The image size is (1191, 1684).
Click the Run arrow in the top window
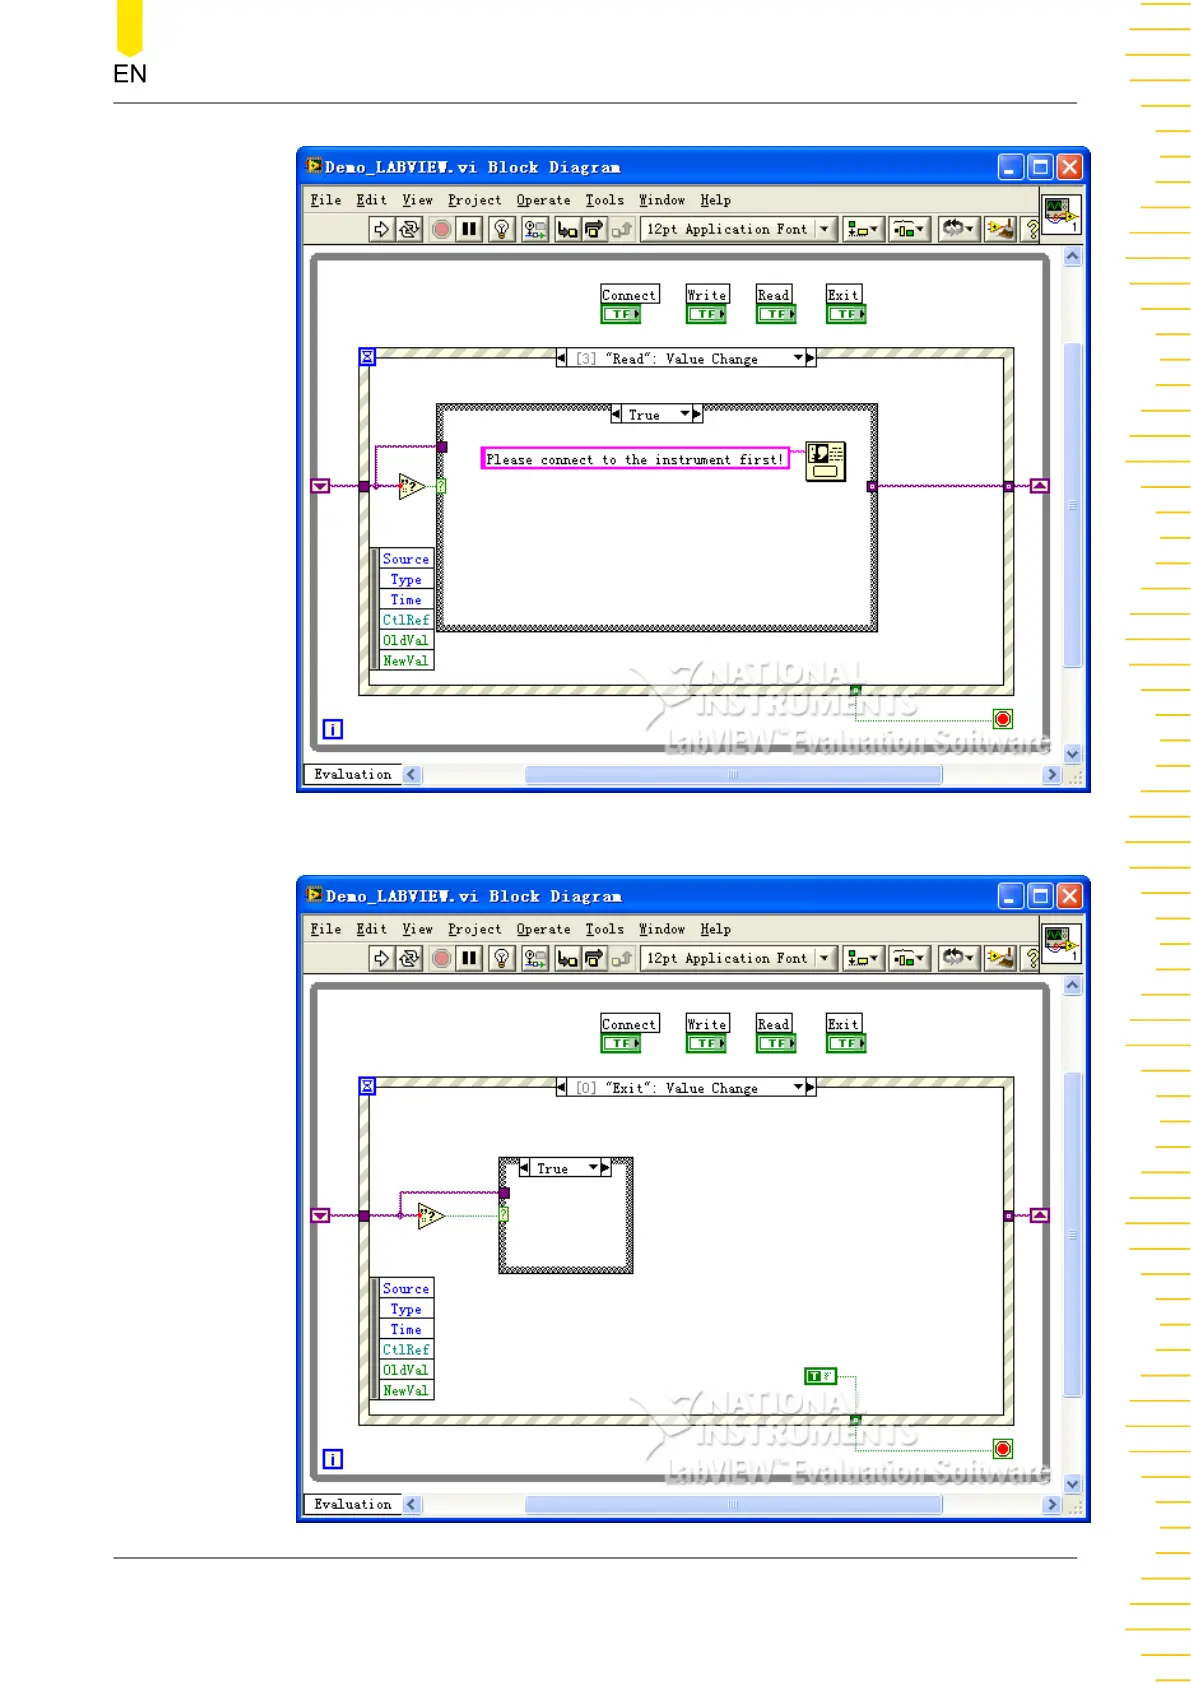(x=381, y=229)
